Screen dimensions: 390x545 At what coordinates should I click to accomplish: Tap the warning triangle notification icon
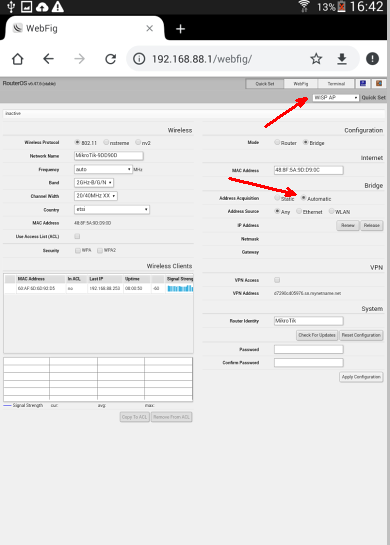pos(58,7)
